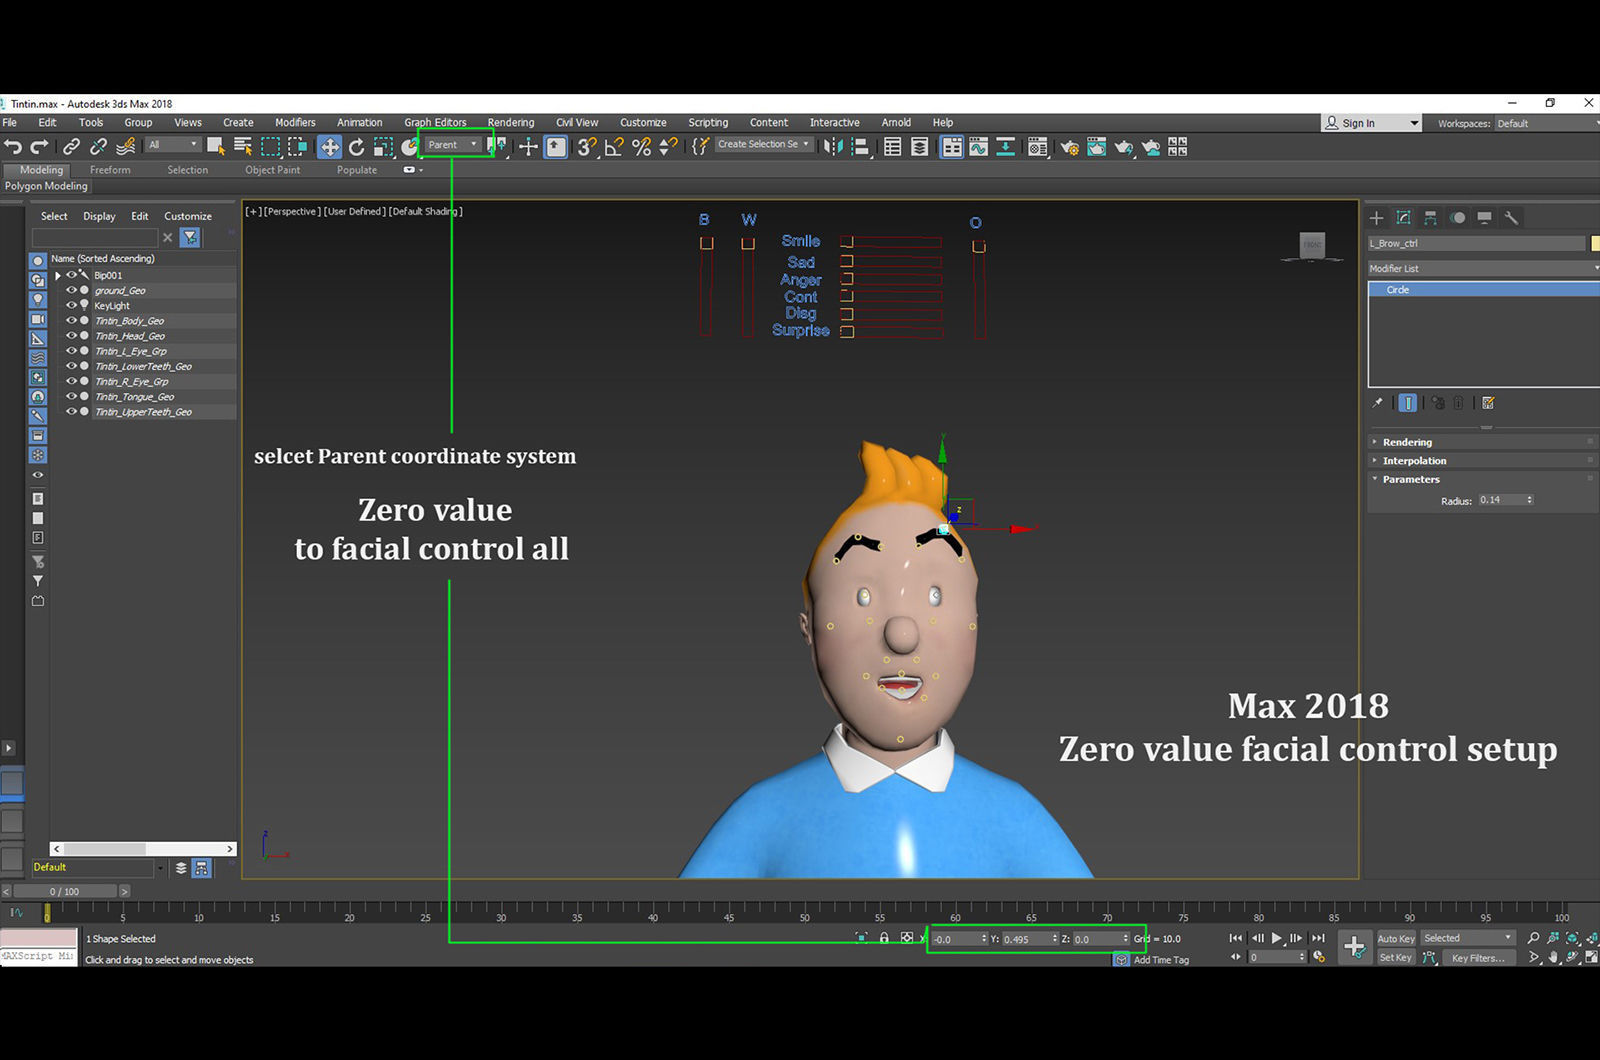Toggle visibility of Tintin_L_Eye_Grp
The height and width of the screenshot is (1060, 1600).
pyautogui.click(x=71, y=351)
